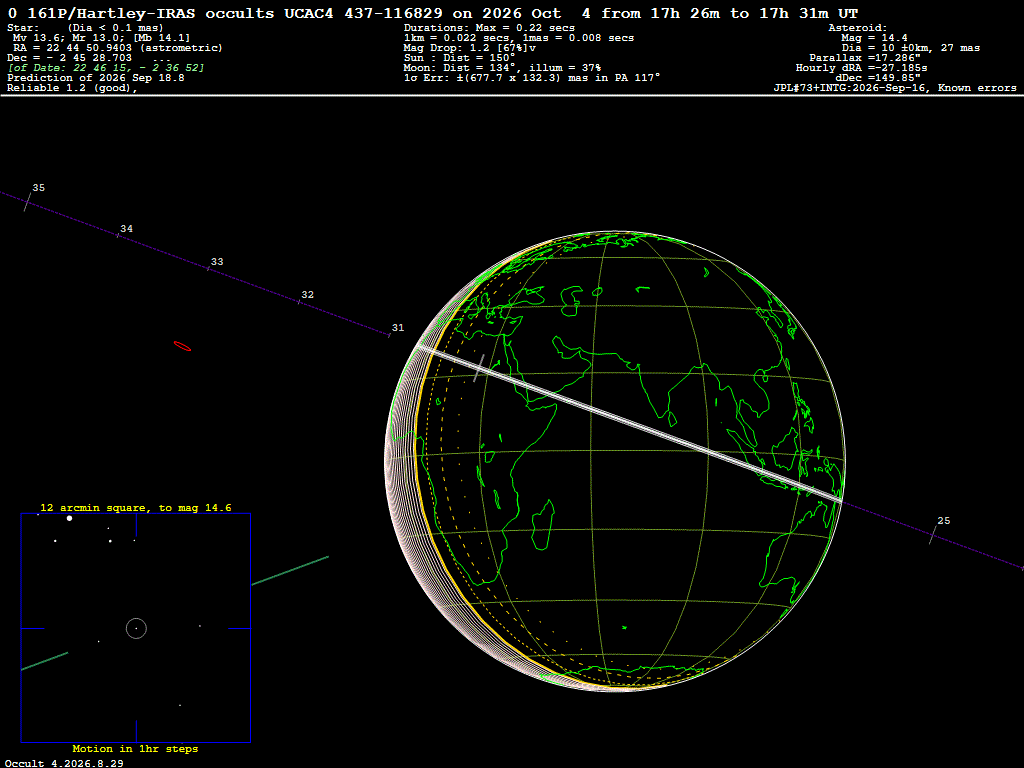This screenshot has height=768, width=1024.
Task: Click the Occult 4.2026.8.29 version text
Action: [64, 763]
